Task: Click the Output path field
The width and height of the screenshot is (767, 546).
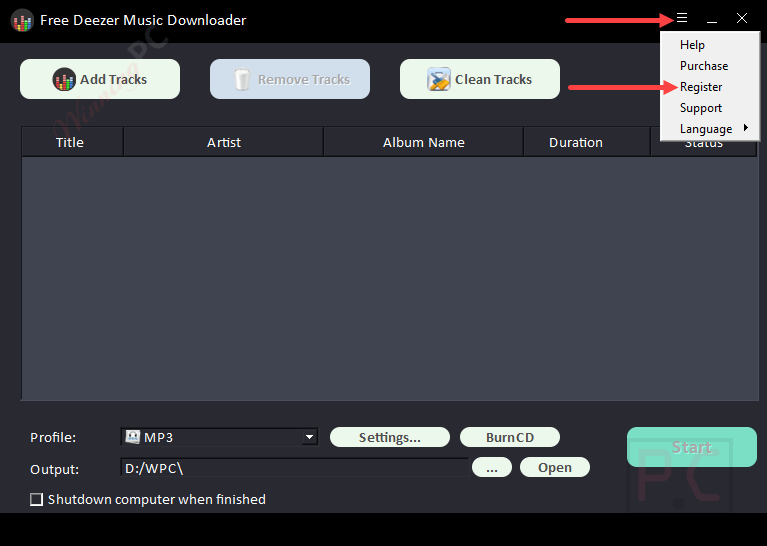Action: [294, 468]
